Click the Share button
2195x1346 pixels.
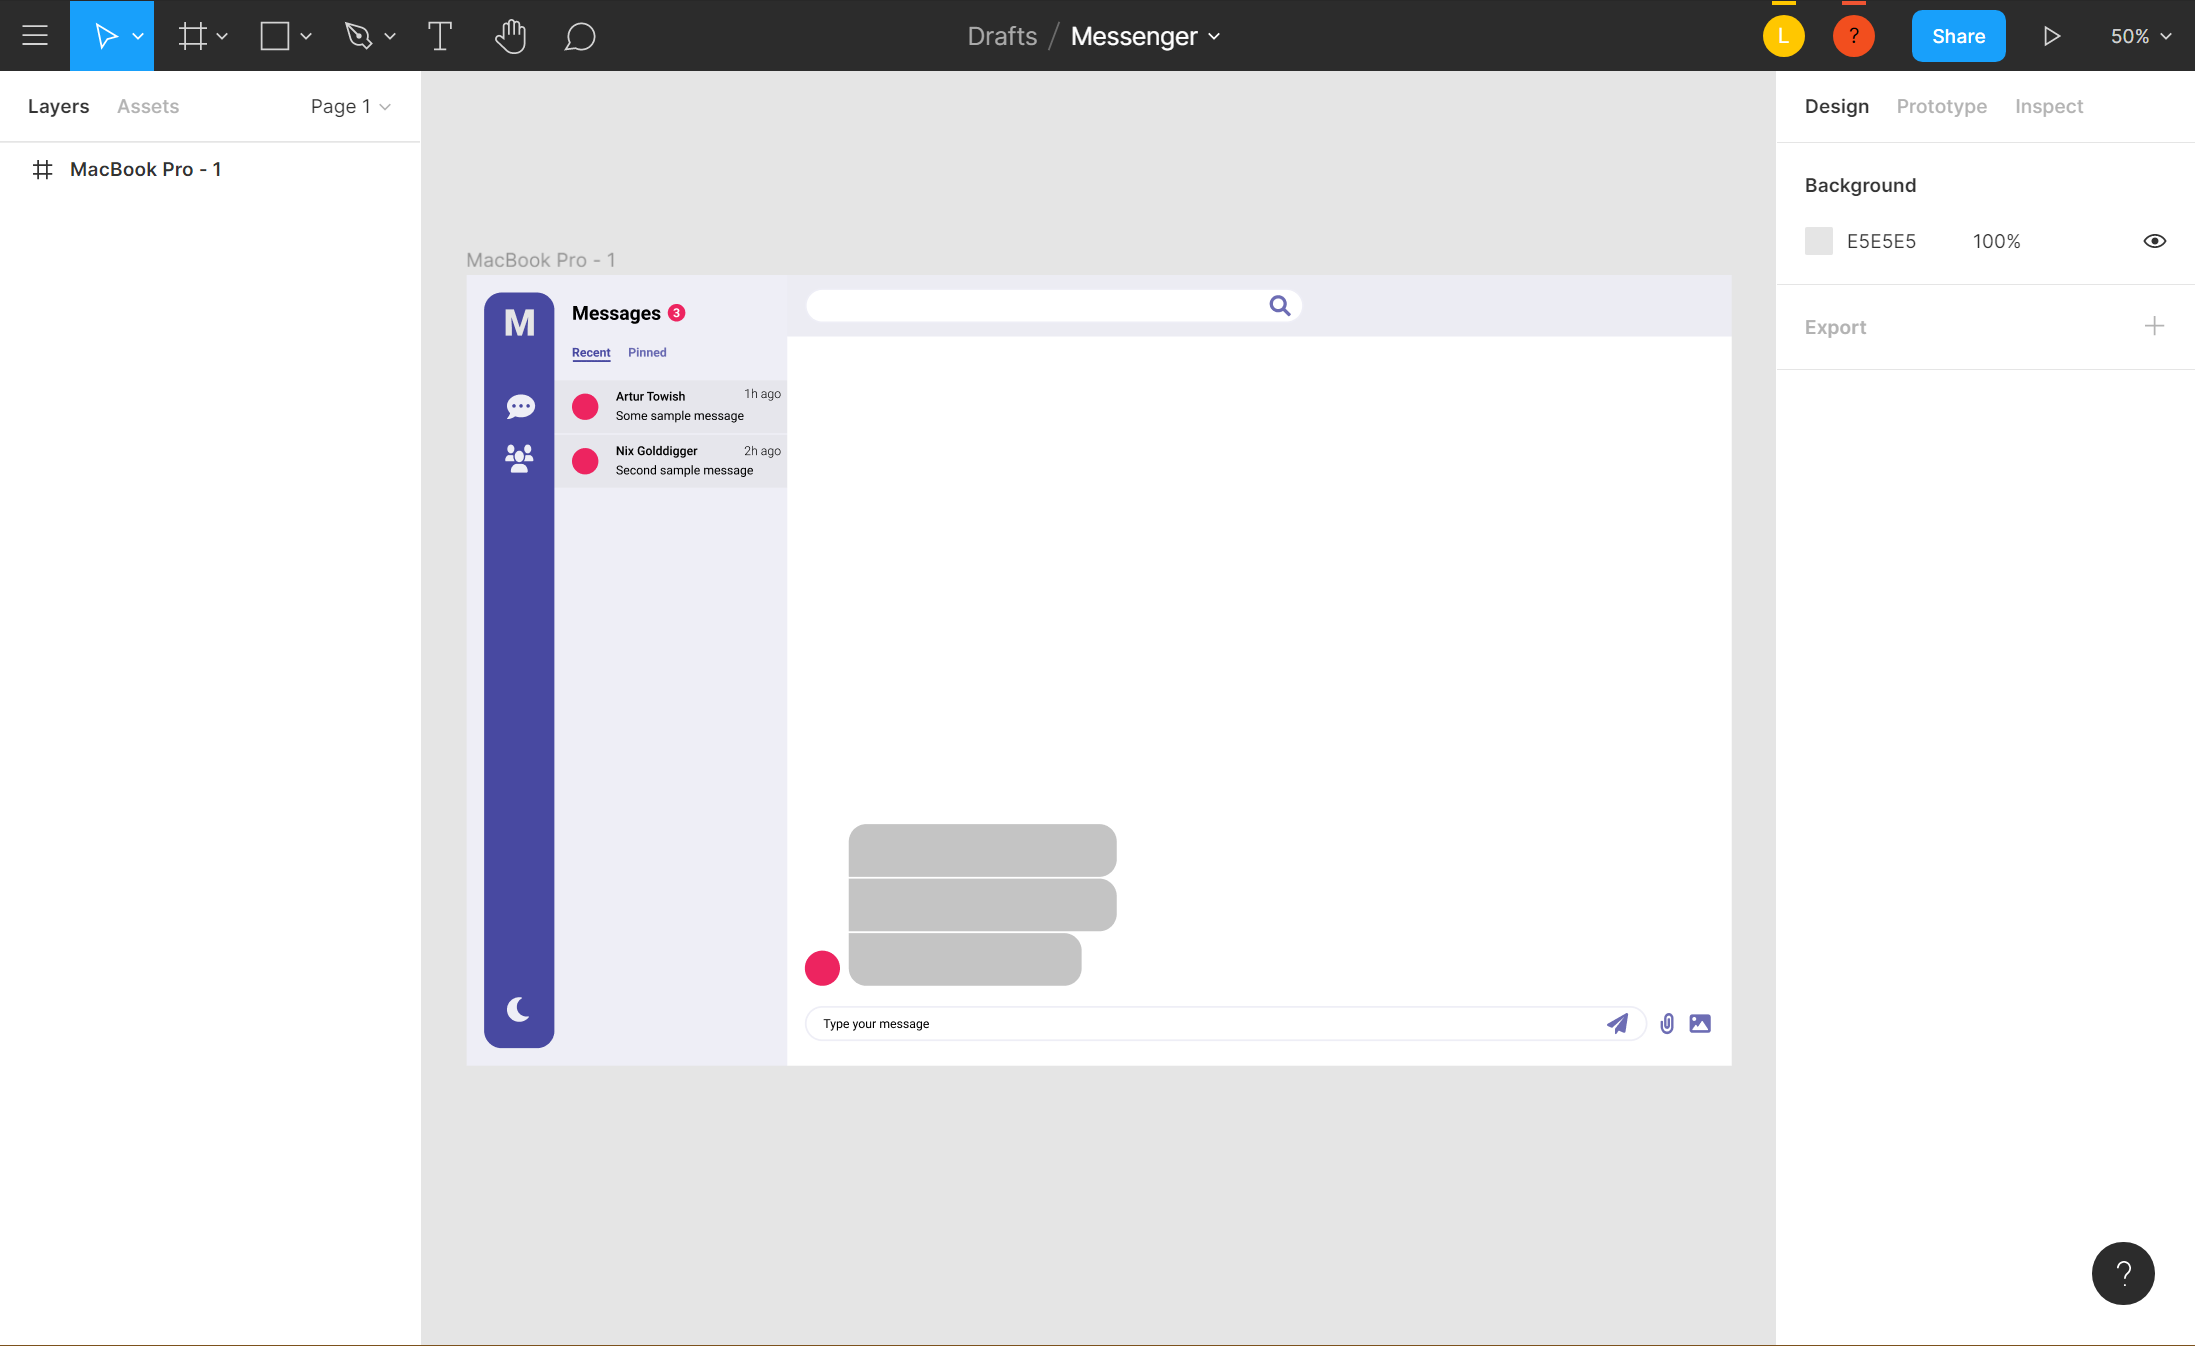(1957, 36)
